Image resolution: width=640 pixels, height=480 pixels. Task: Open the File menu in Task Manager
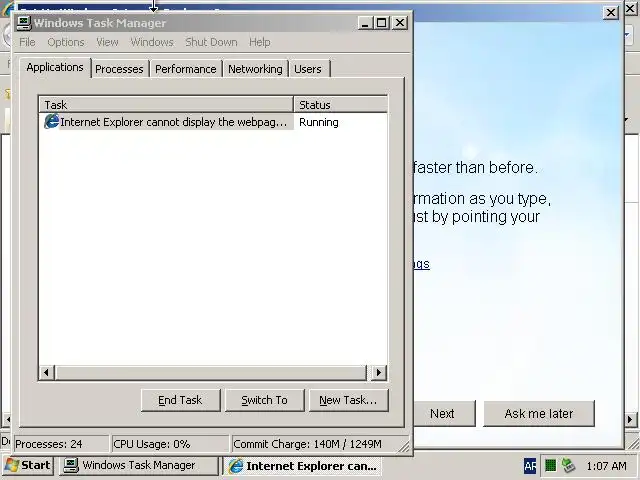pyautogui.click(x=27, y=42)
